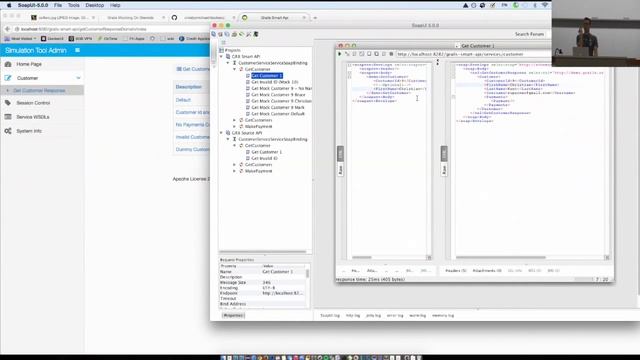
Task: Expand MakePayment under CRA Source API
Action: coord(235,171)
